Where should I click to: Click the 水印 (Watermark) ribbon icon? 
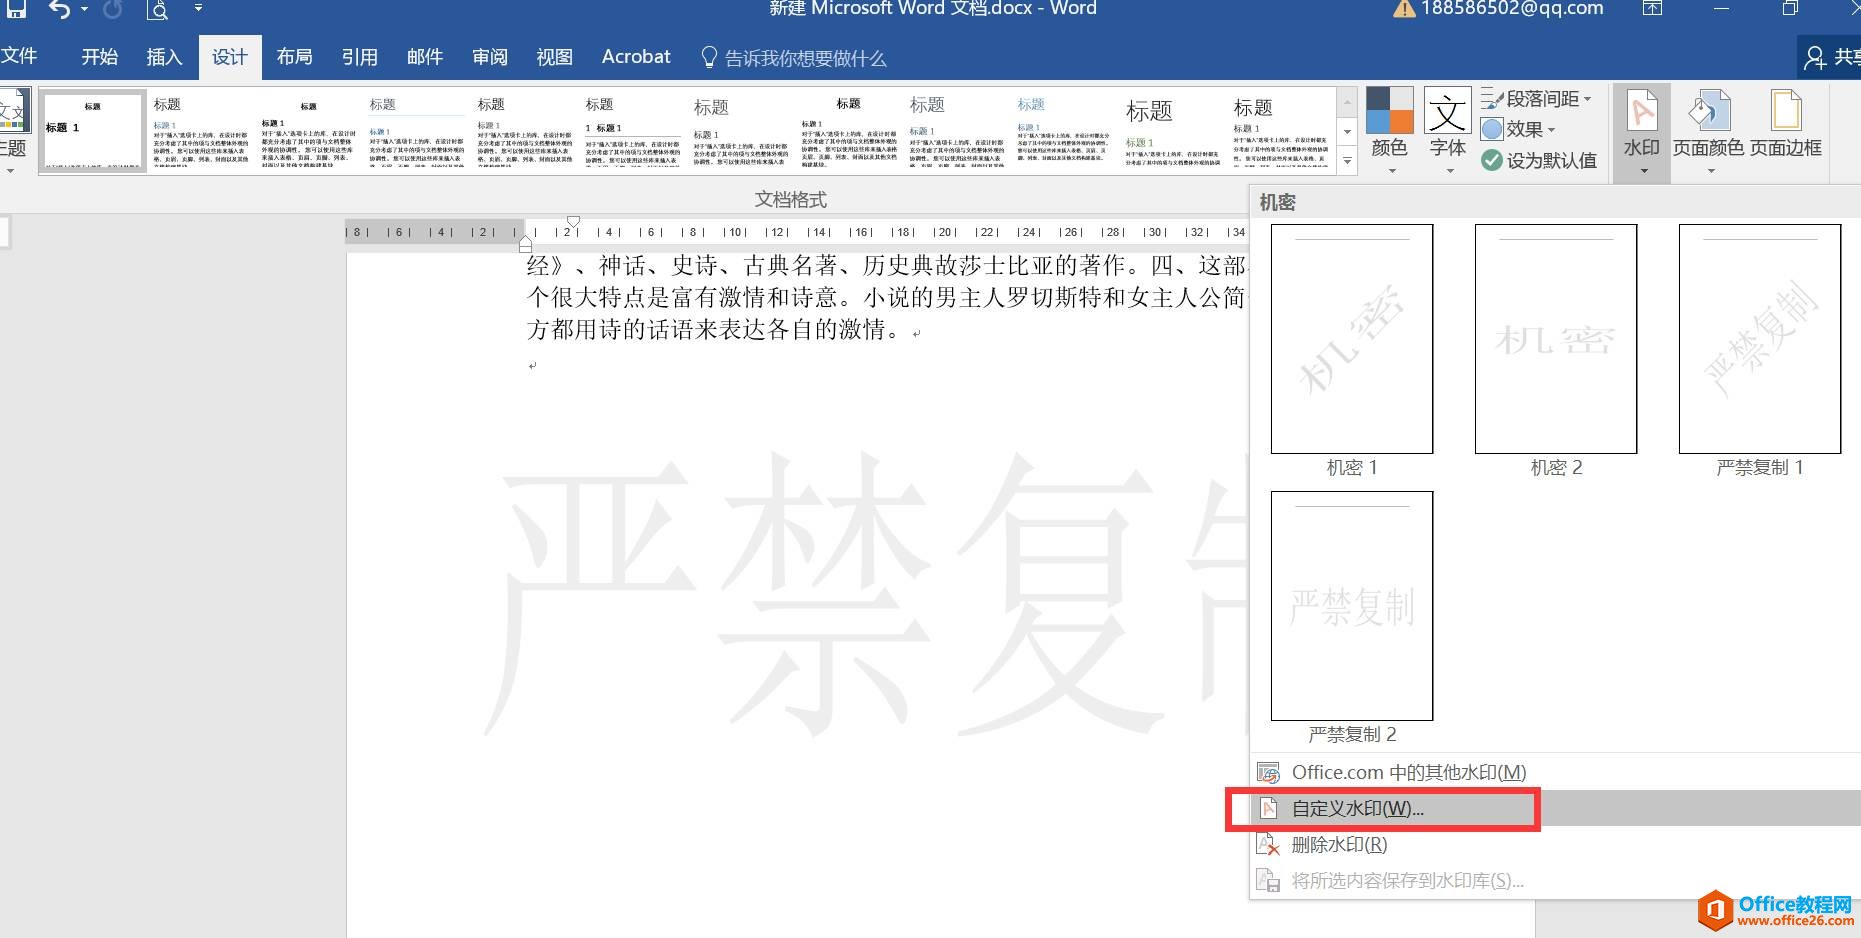(1639, 120)
